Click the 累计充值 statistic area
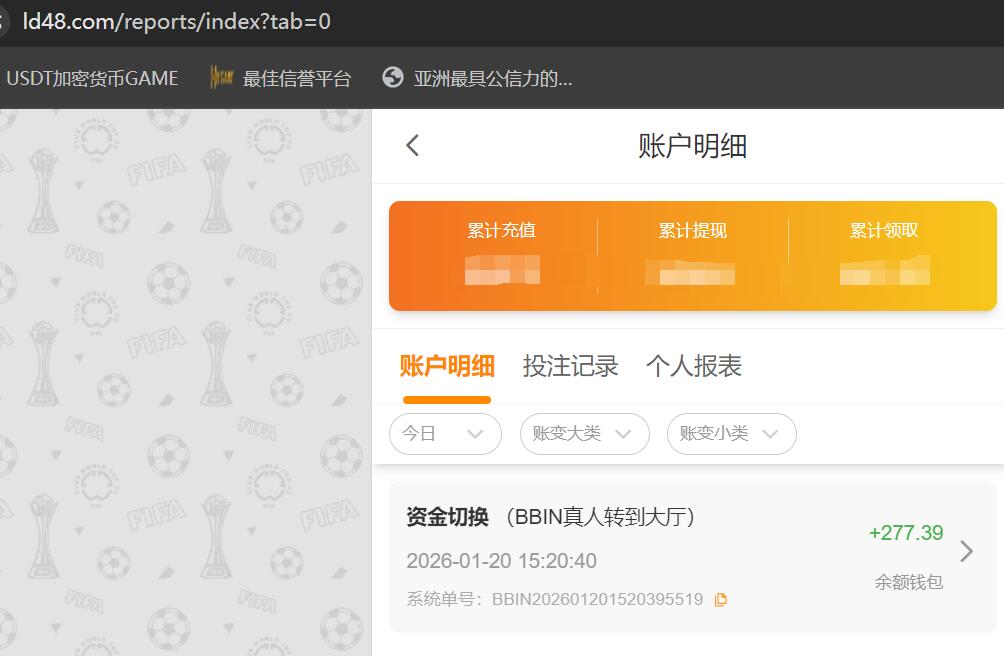 coord(502,250)
